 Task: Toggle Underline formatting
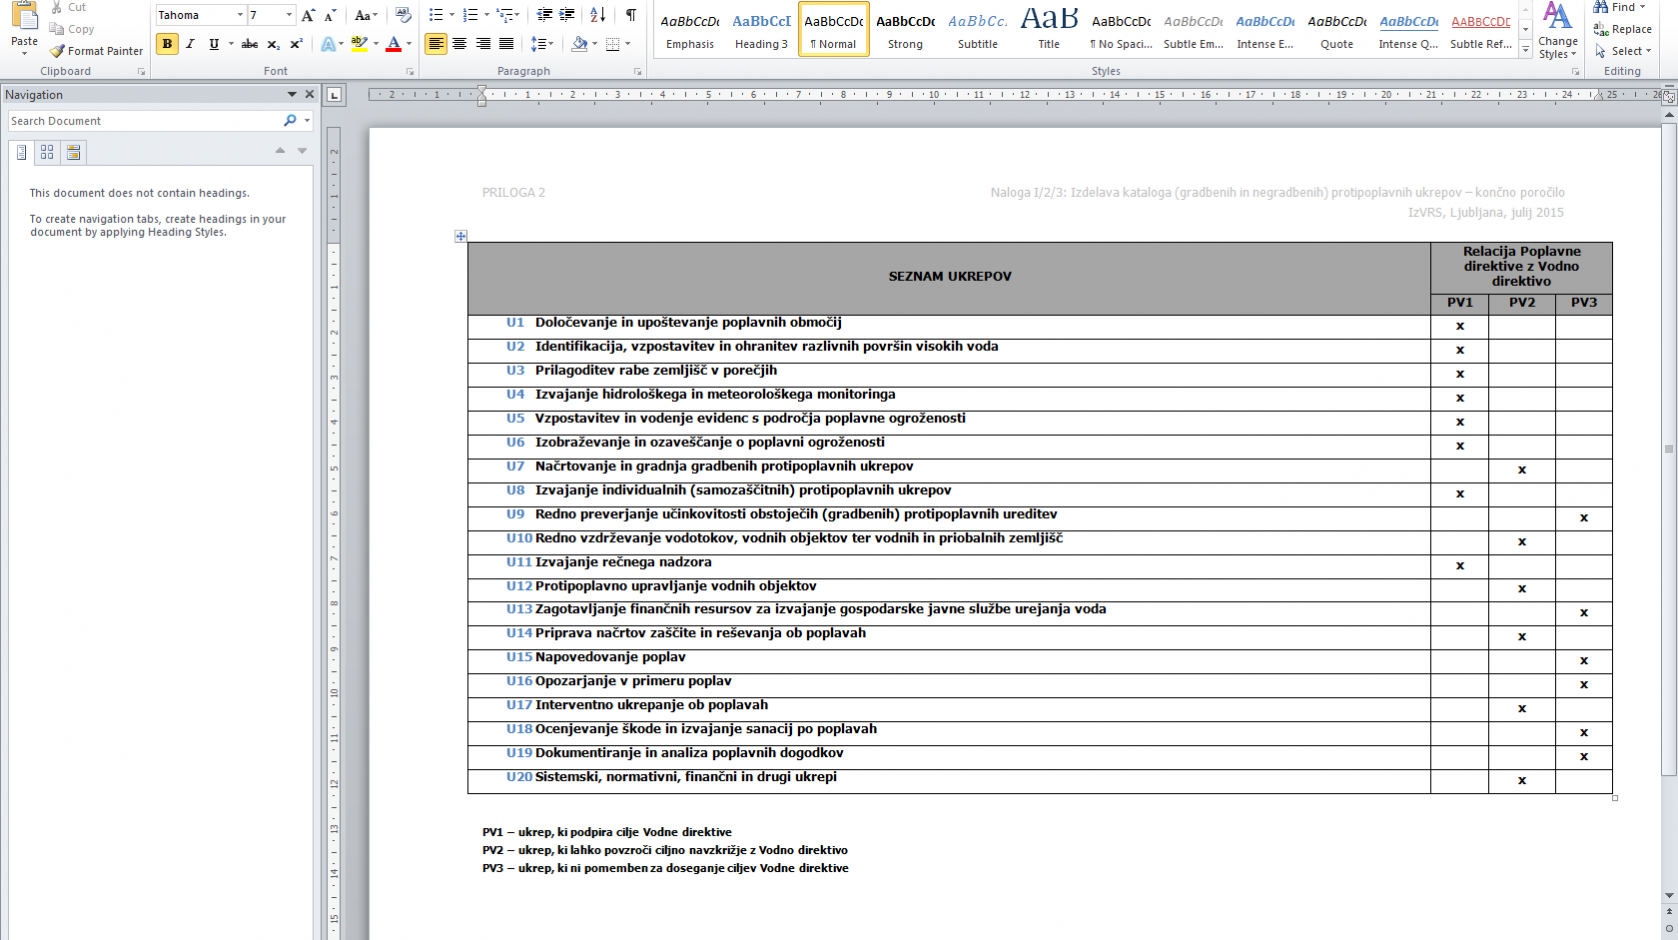(x=214, y=44)
